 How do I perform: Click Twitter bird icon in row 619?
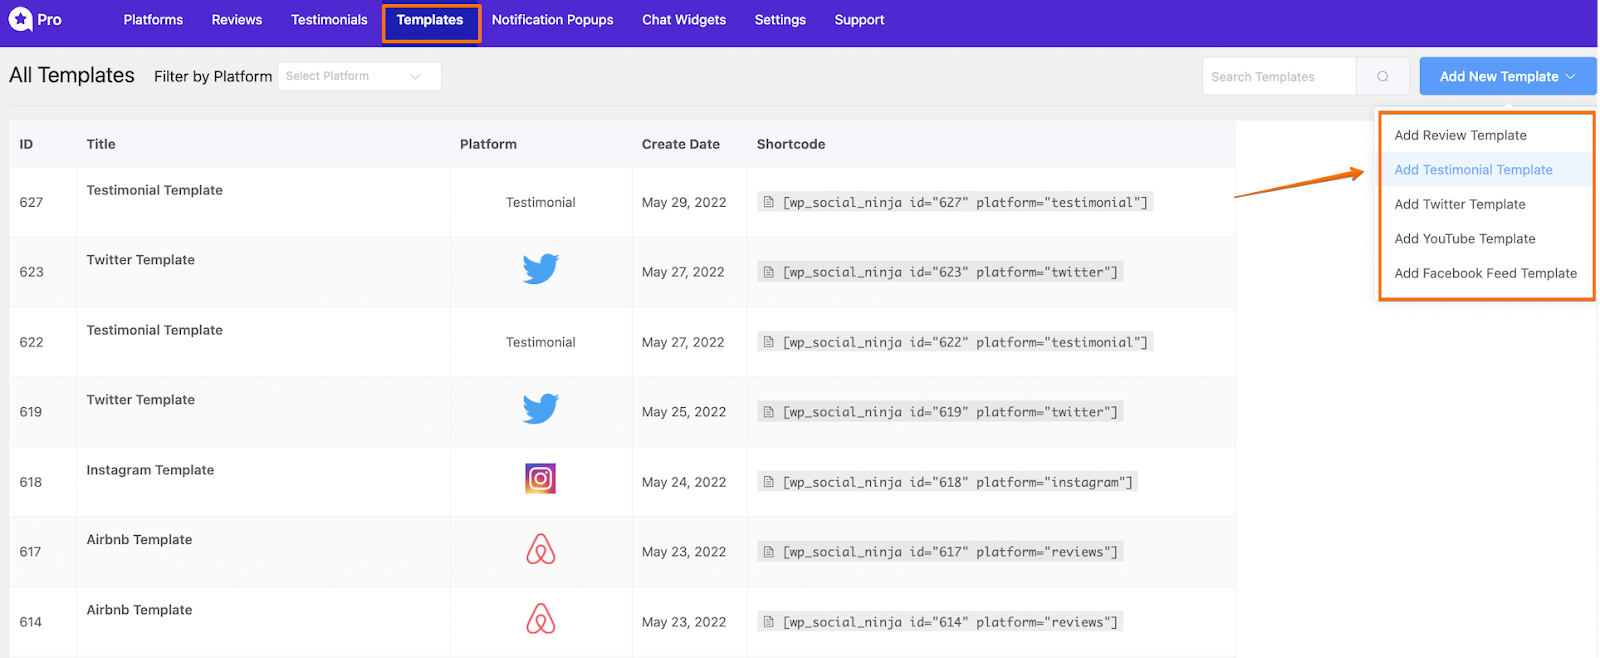point(540,409)
